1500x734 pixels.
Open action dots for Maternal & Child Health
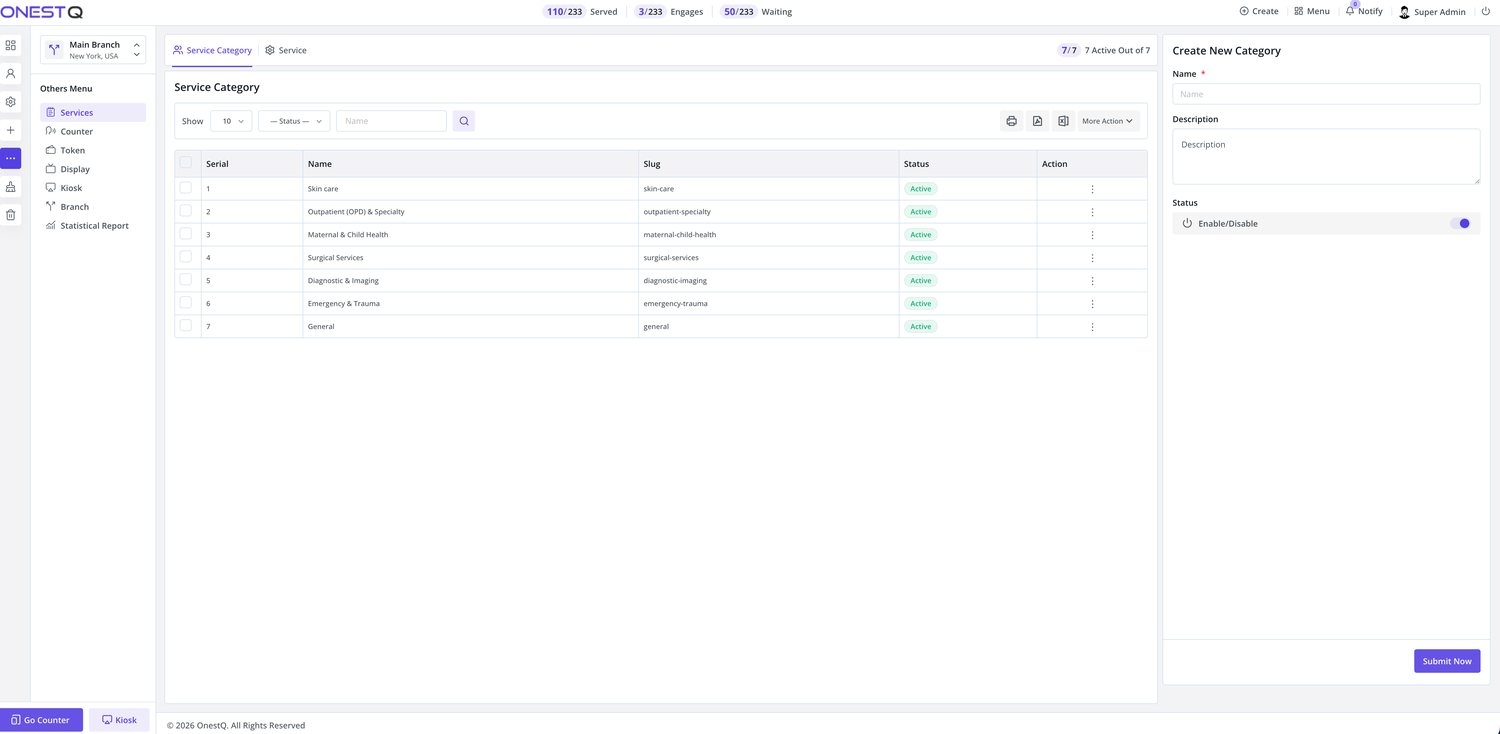click(x=1092, y=235)
